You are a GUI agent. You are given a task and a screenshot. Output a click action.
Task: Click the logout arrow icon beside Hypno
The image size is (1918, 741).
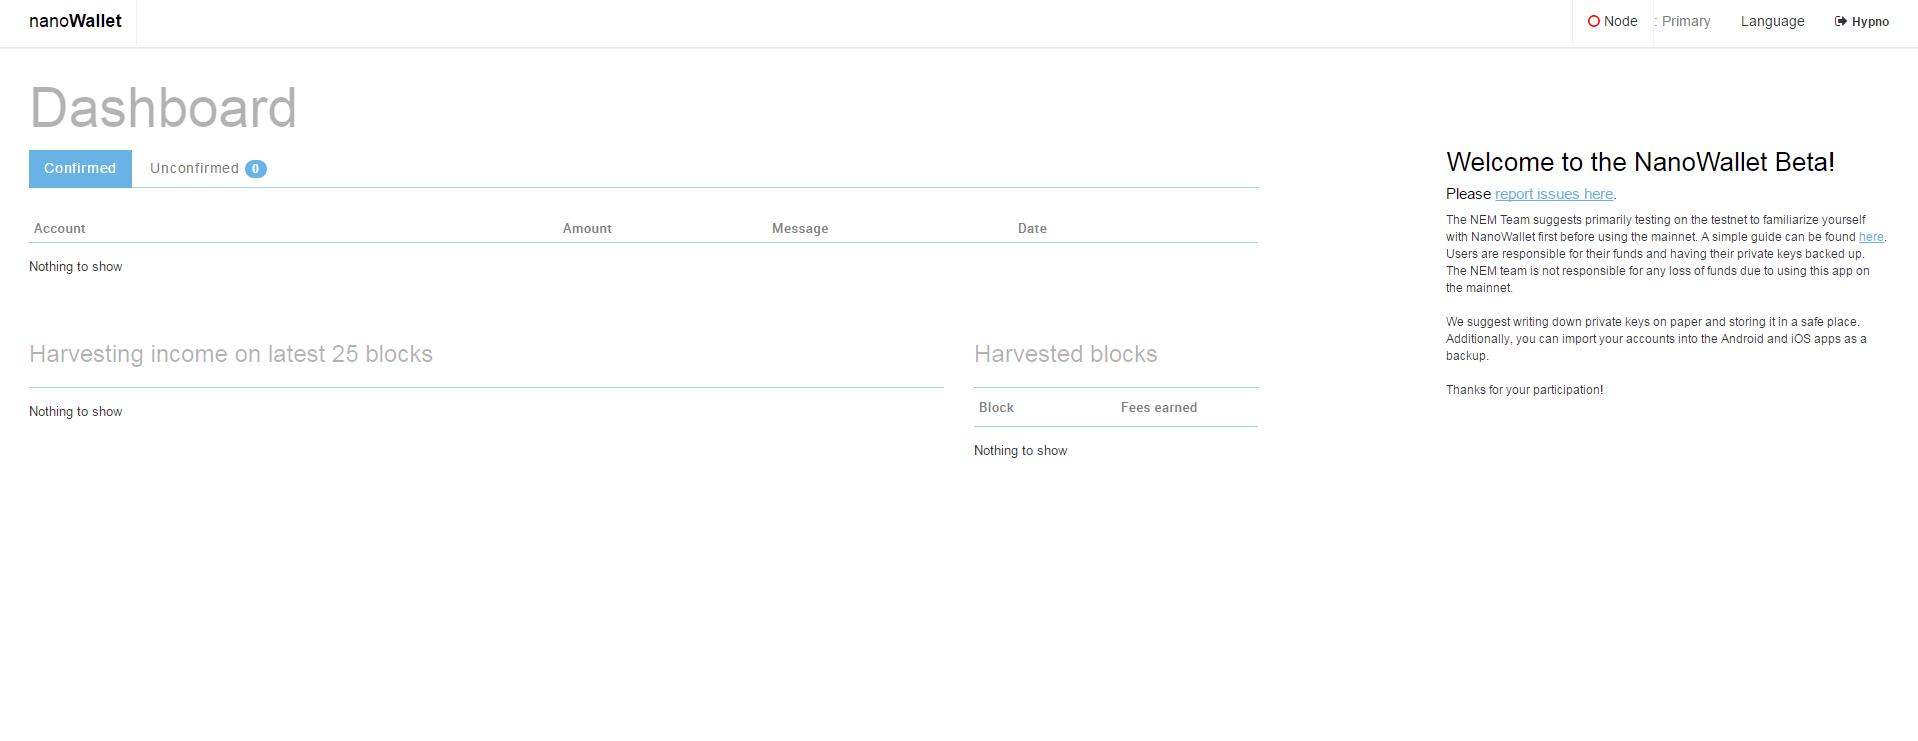[1841, 21]
